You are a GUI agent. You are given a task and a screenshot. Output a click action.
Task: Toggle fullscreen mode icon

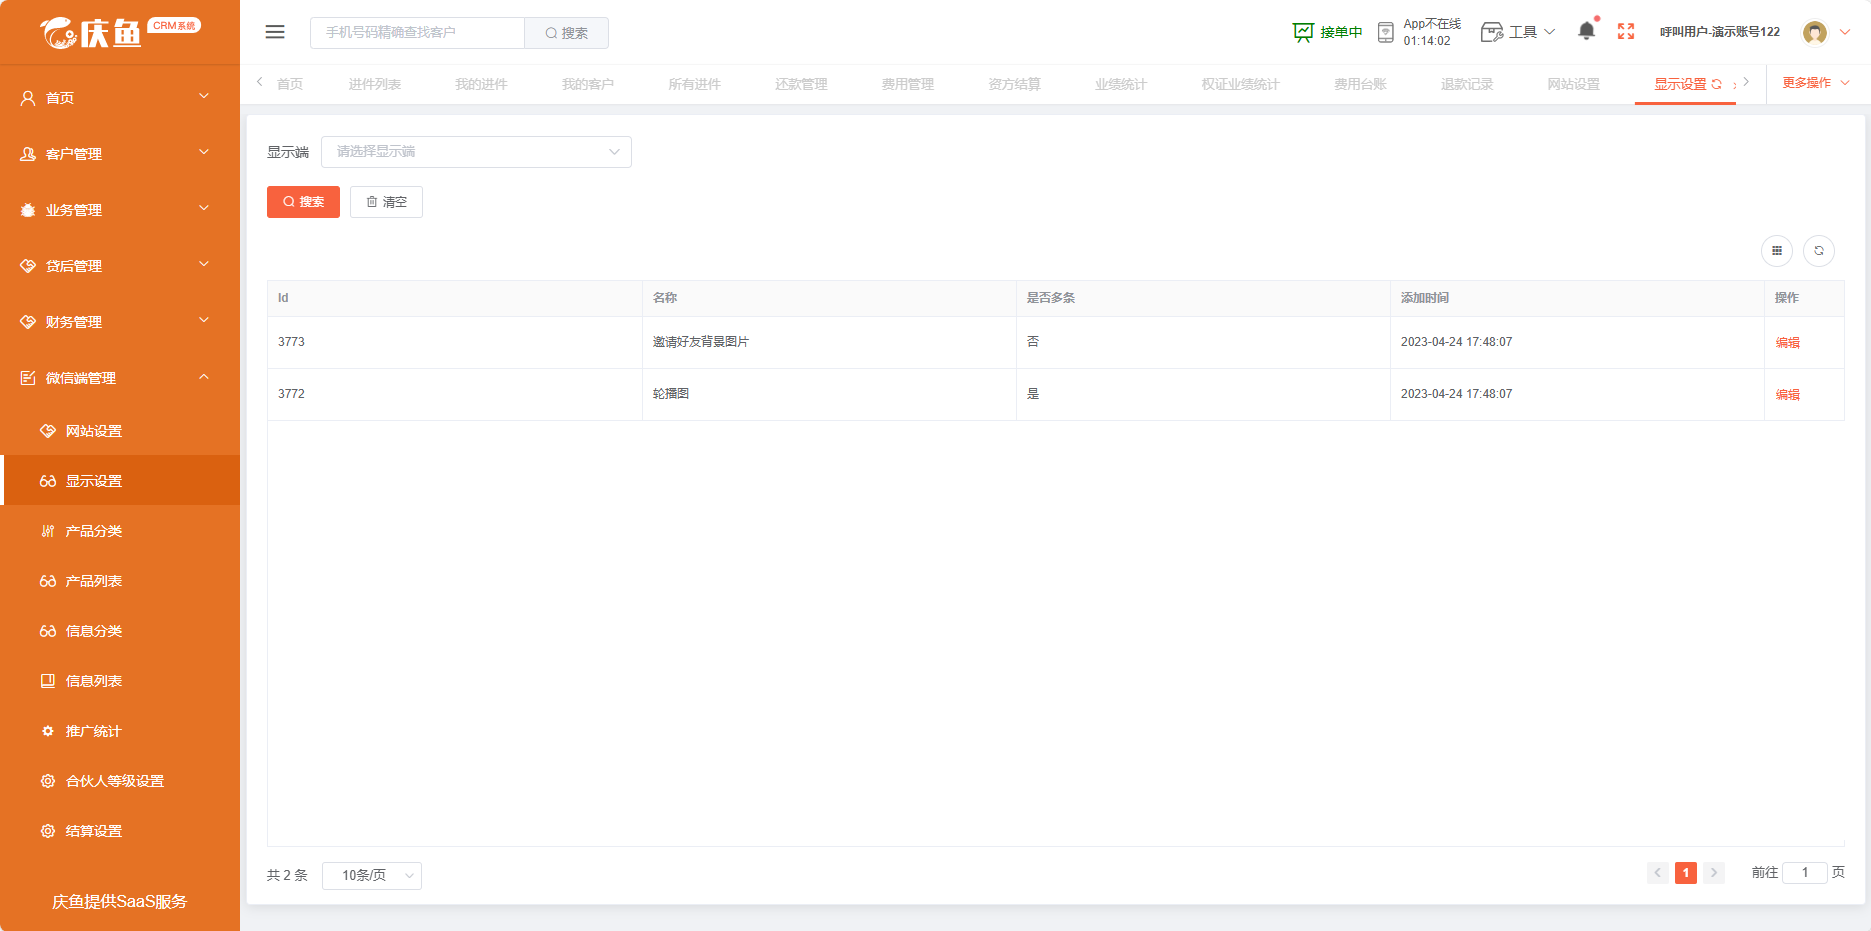1626,32
